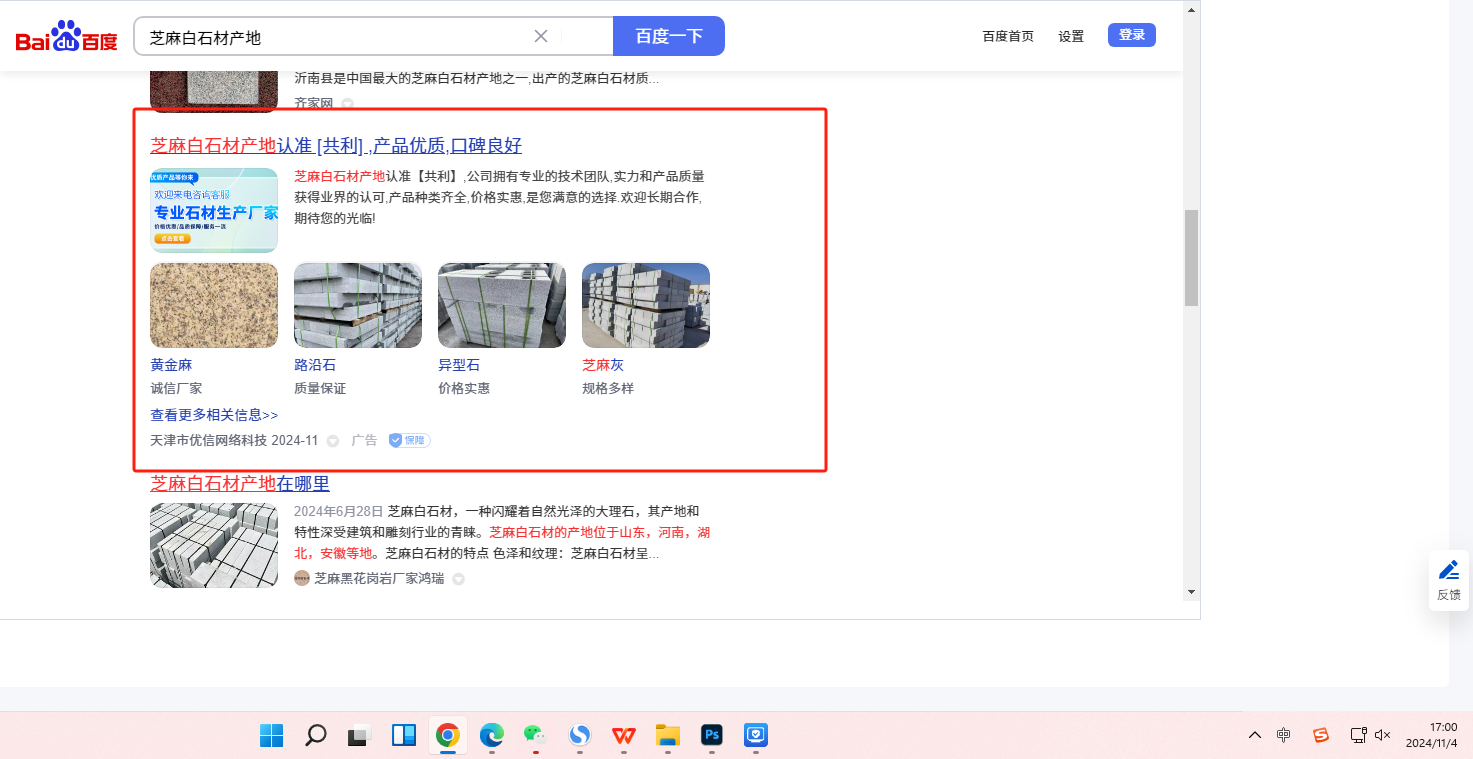
Task: Open the 芝麻灰 text link
Action: click(603, 365)
